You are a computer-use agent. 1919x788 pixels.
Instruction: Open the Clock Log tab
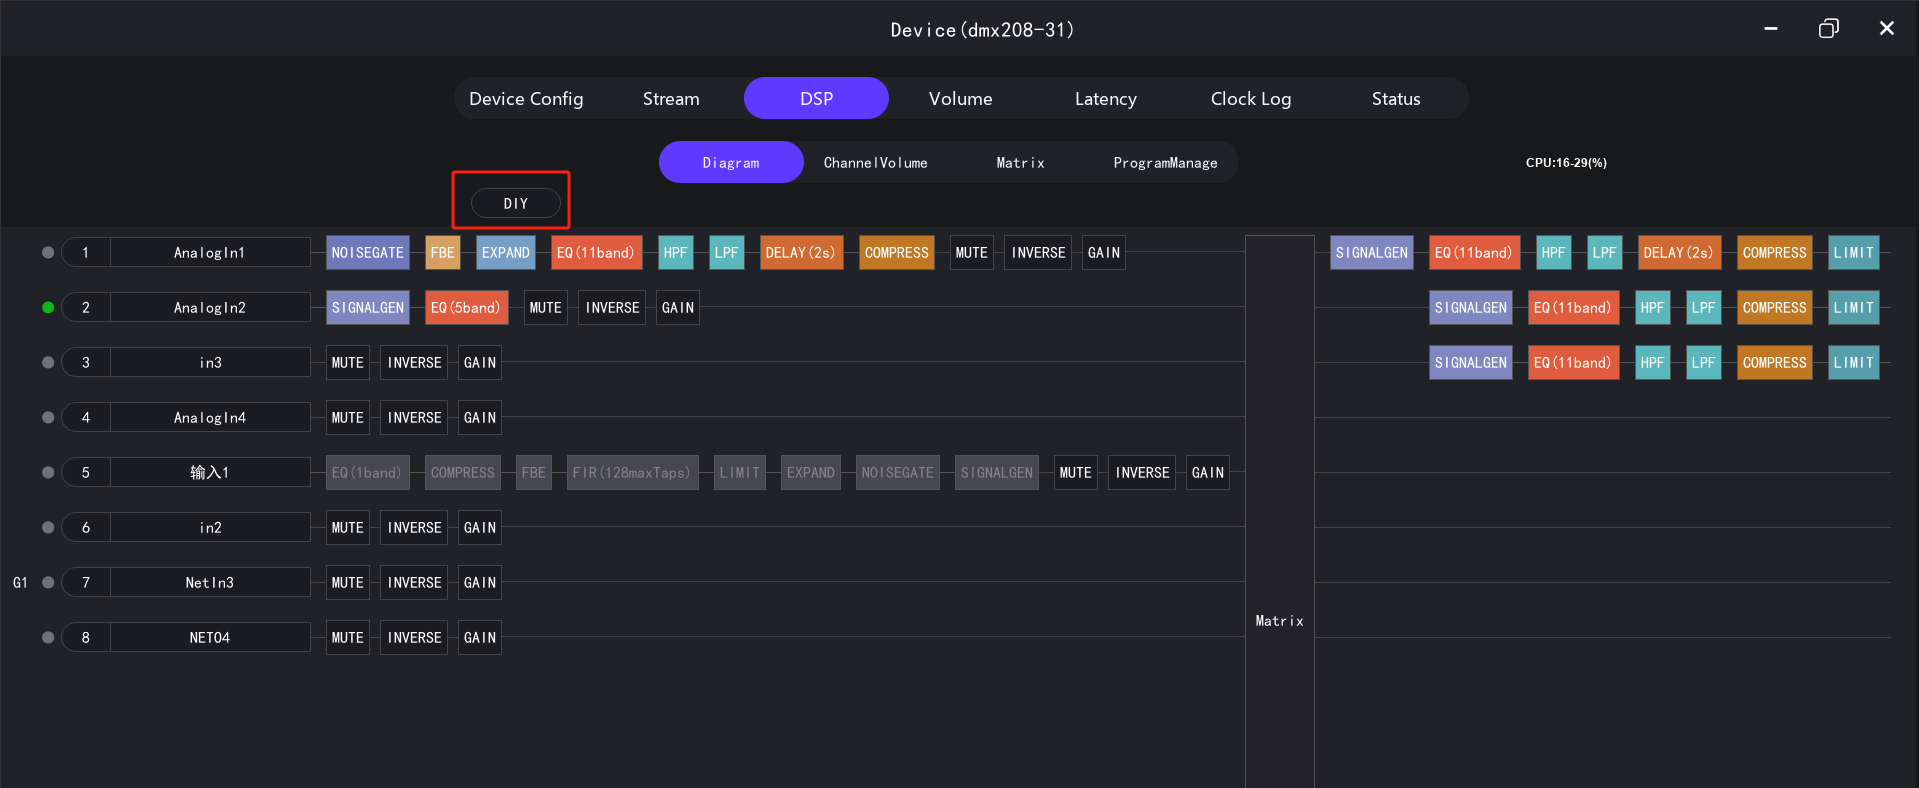pyautogui.click(x=1250, y=98)
